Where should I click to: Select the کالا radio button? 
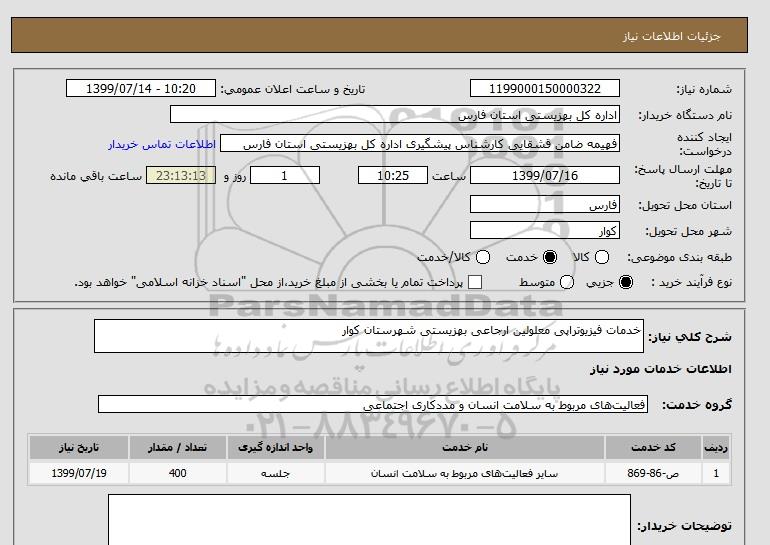[x=598, y=257]
